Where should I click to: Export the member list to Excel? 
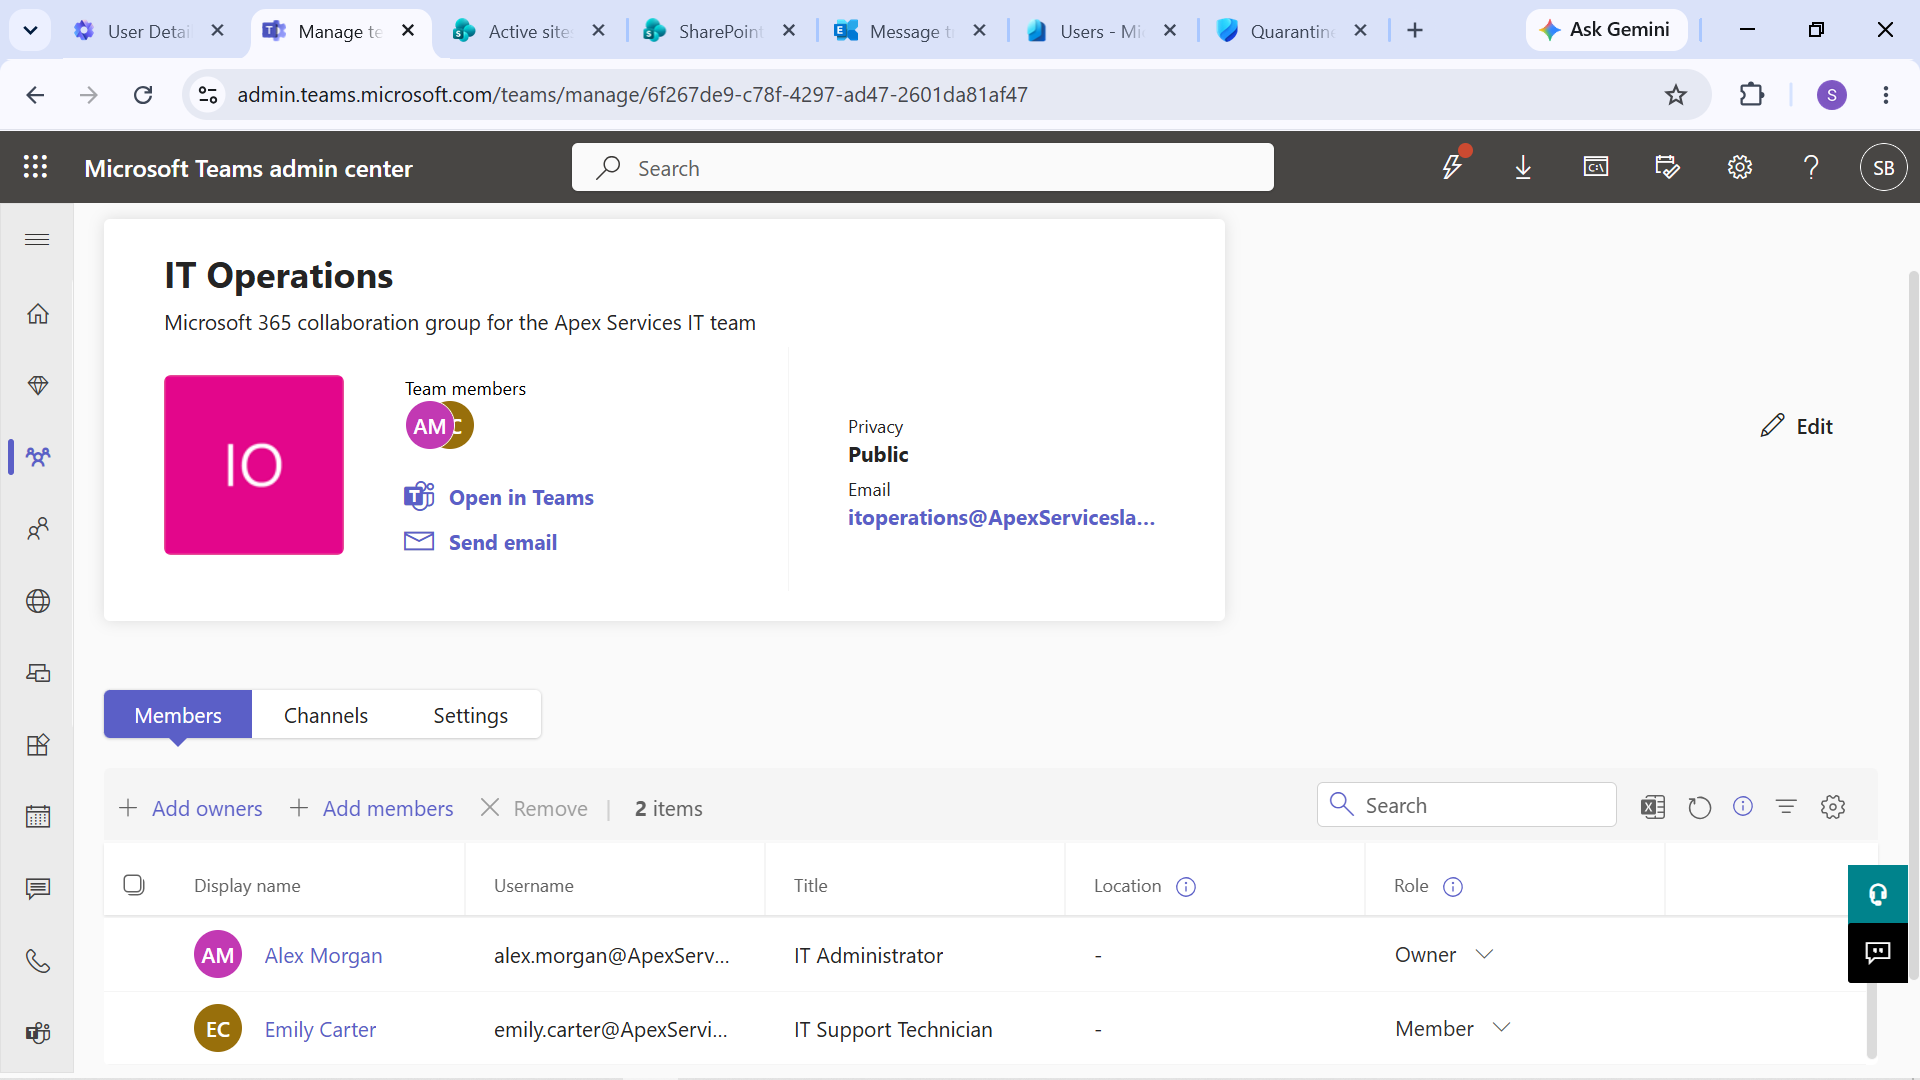1653,807
